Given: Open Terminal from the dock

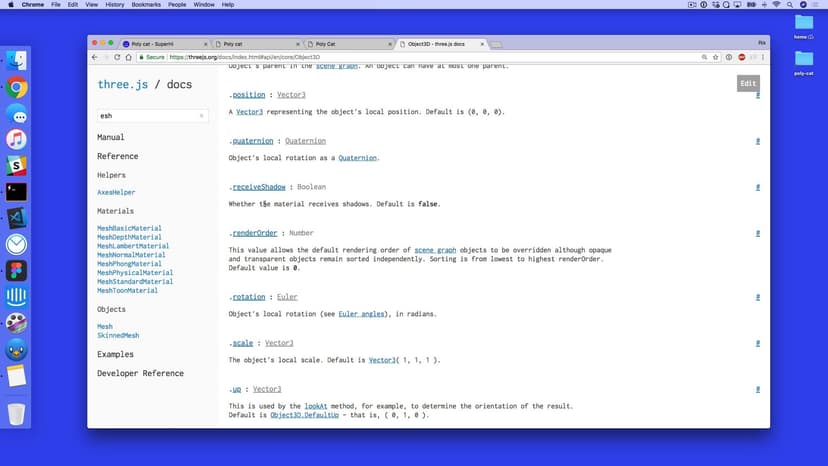Looking at the screenshot, I should point(16,192).
